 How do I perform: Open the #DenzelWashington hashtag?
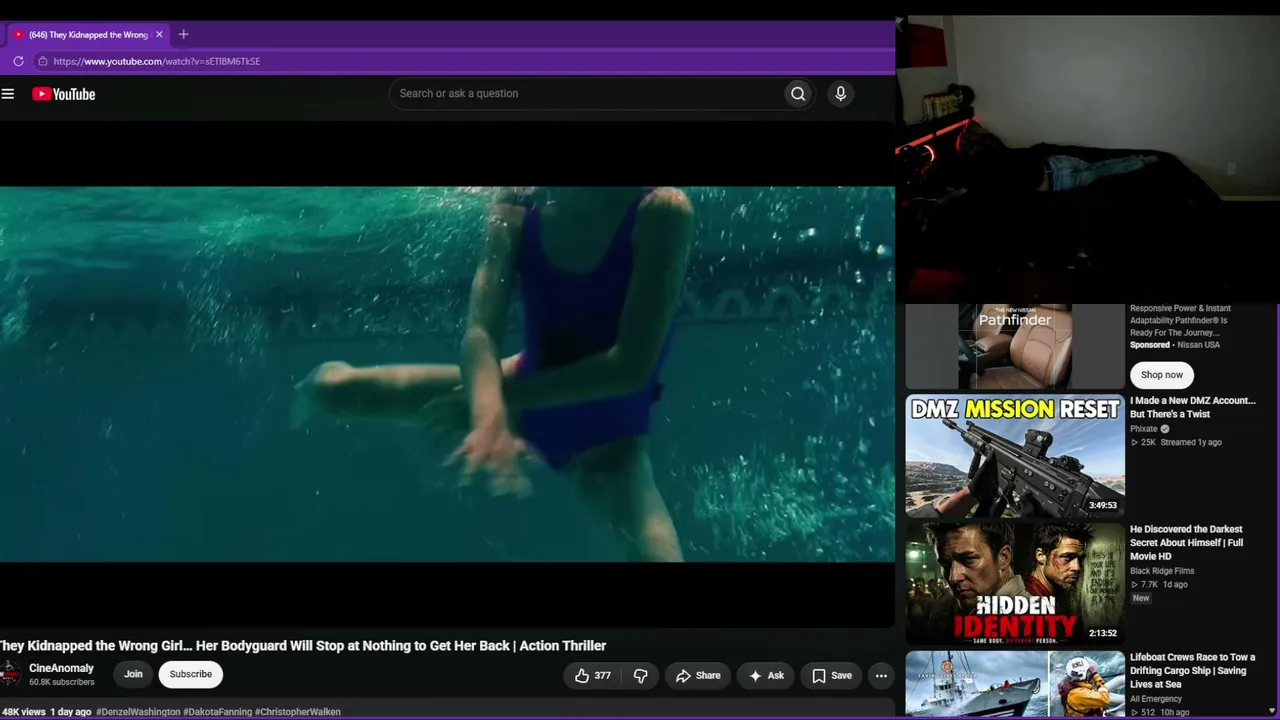pyautogui.click(x=138, y=712)
